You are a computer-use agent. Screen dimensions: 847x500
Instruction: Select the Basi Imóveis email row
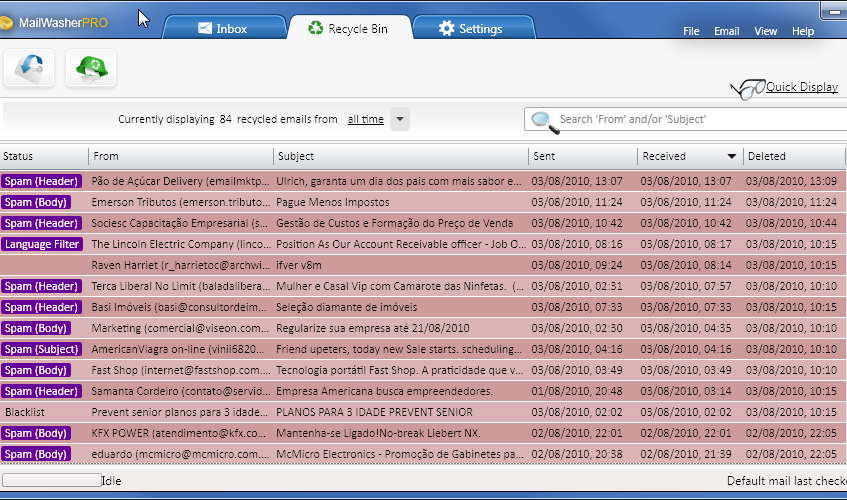point(422,307)
